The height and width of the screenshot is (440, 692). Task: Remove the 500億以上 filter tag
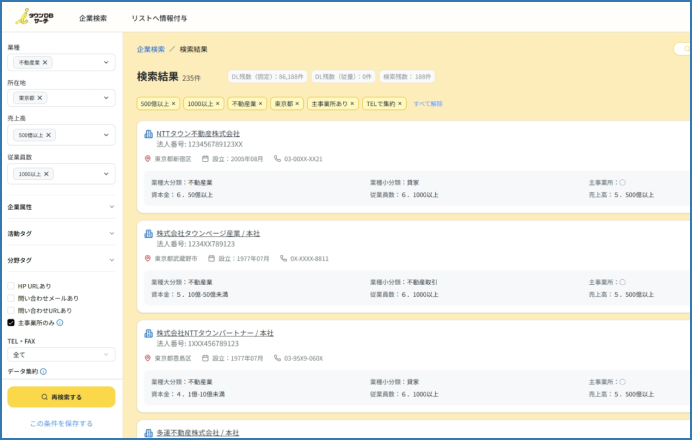(x=173, y=104)
